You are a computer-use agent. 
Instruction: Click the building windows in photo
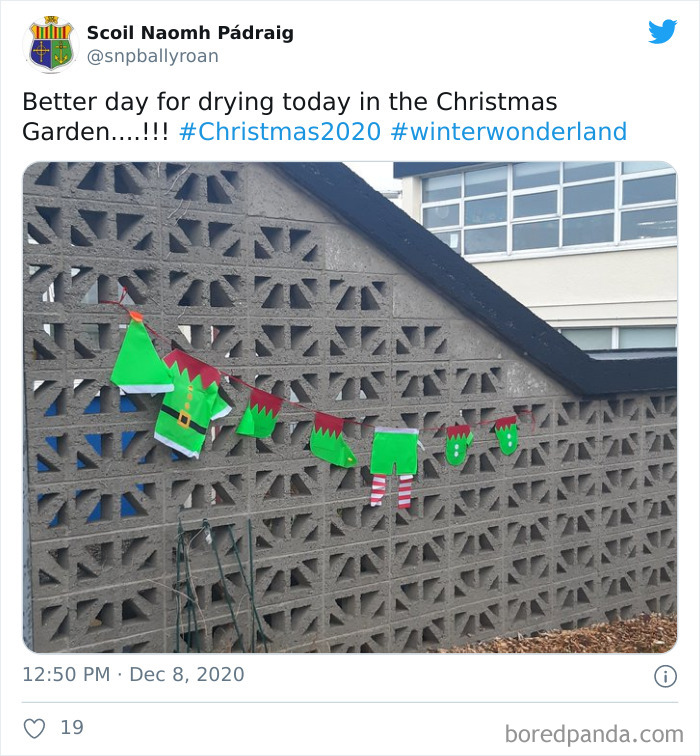click(548, 208)
